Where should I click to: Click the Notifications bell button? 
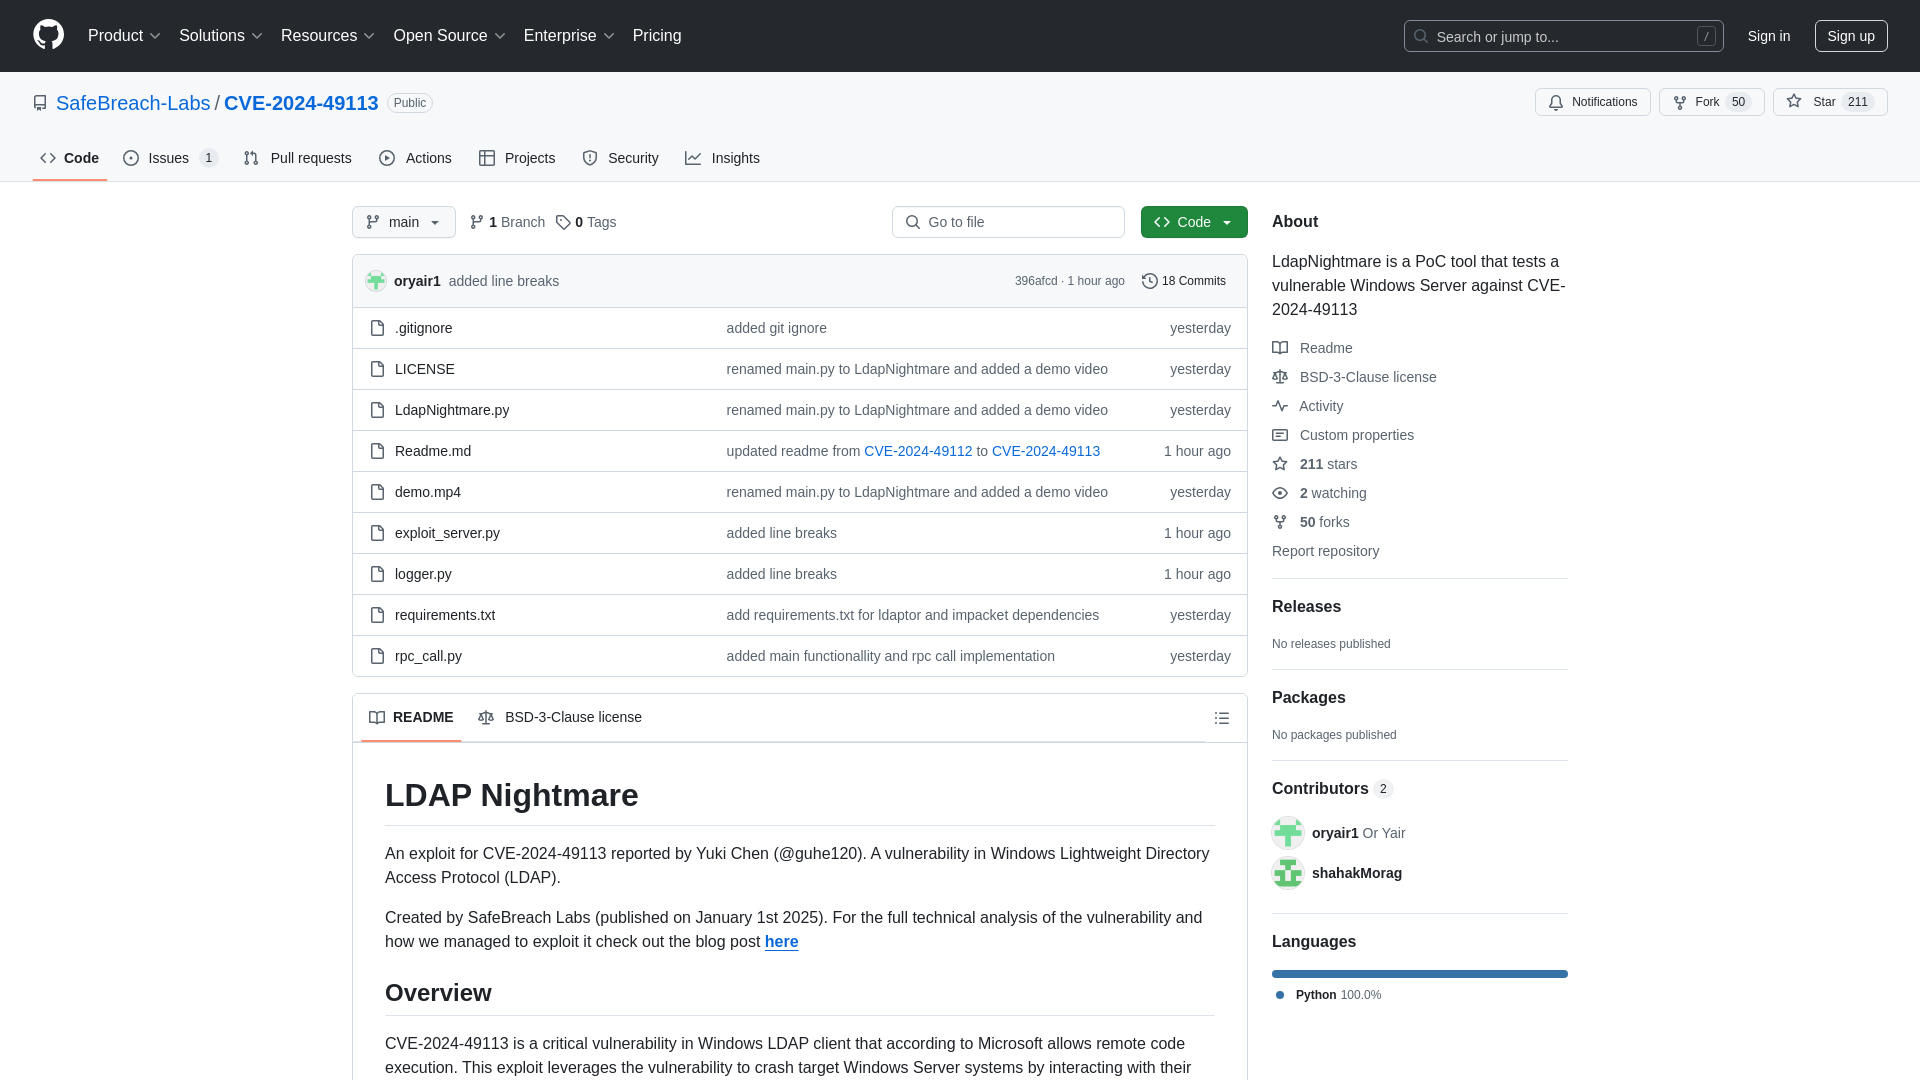tap(1592, 102)
